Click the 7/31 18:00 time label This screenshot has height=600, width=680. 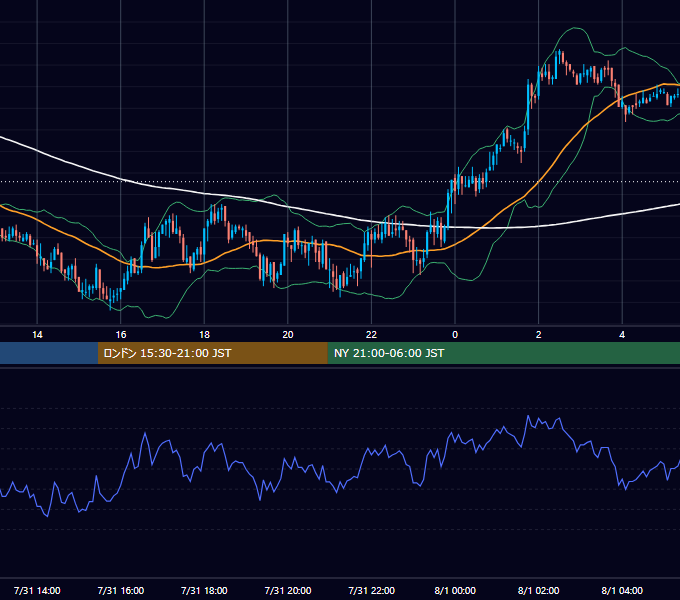click(x=204, y=590)
